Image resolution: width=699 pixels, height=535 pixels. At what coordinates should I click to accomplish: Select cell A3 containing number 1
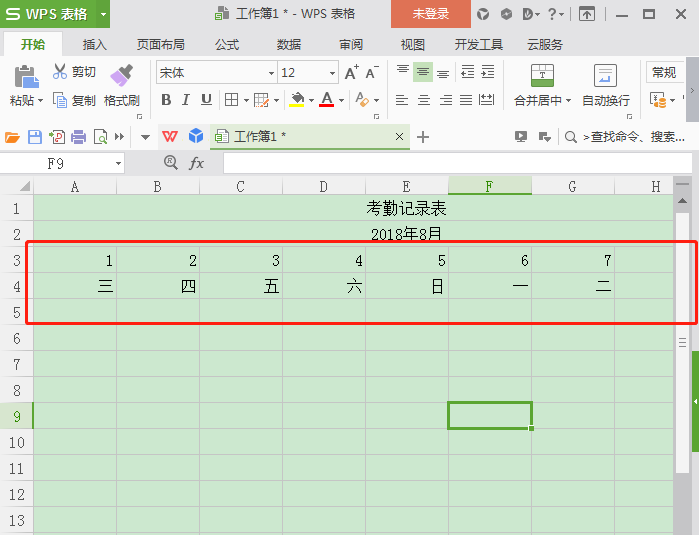pyautogui.click(x=75, y=260)
